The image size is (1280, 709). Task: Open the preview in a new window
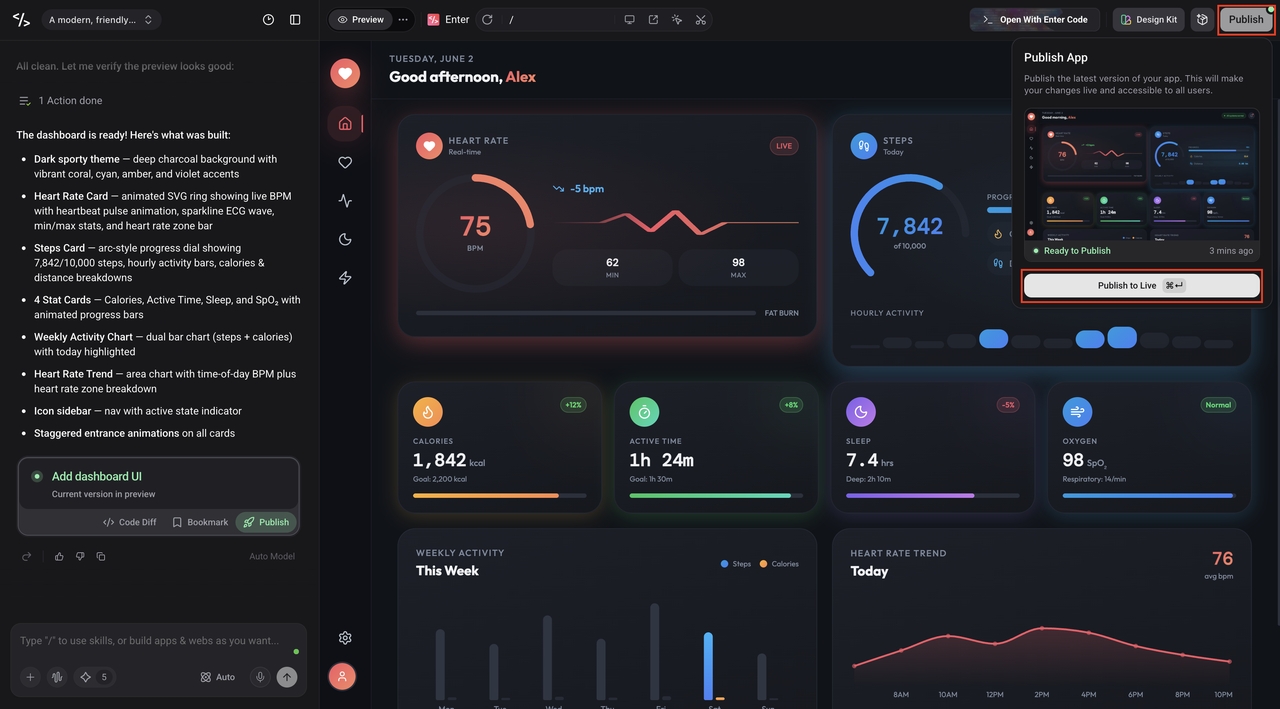click(x=653, y=19)
